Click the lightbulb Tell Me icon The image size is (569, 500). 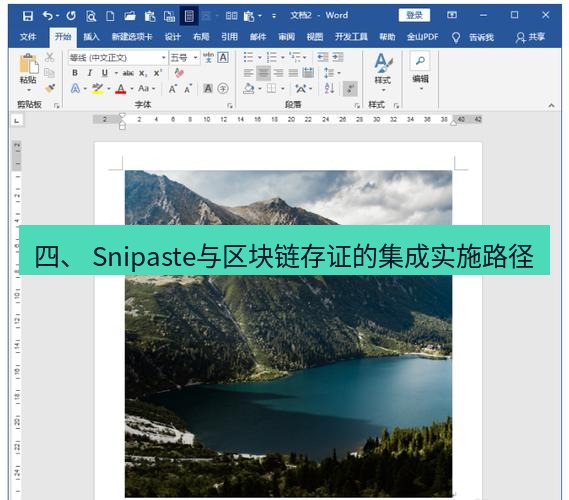click(x=456, y=37)
